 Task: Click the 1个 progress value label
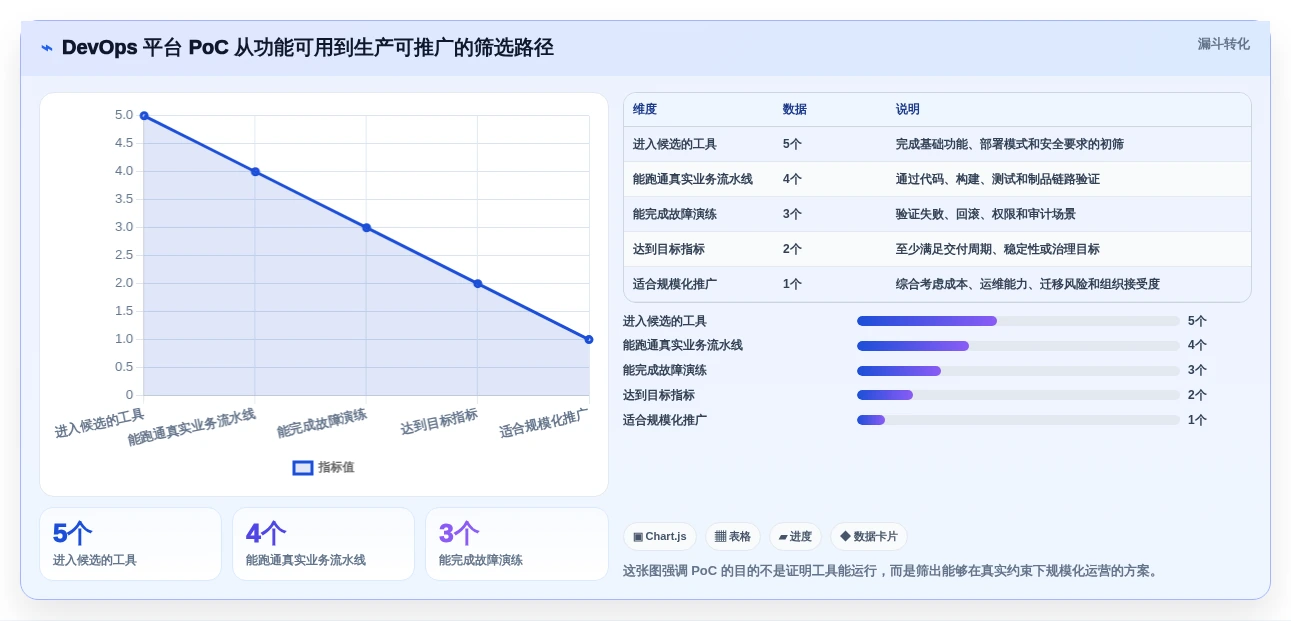click(1197, 420)
